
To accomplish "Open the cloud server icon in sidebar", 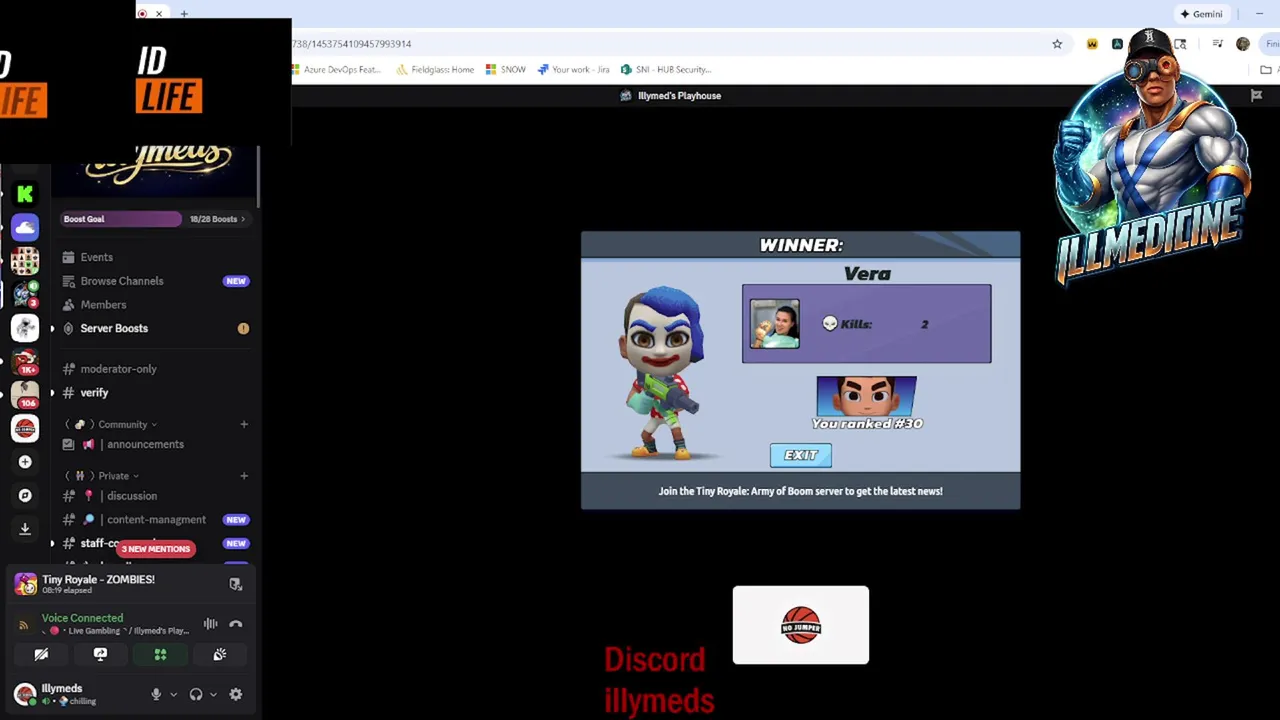I will click(x=25, y=228).
